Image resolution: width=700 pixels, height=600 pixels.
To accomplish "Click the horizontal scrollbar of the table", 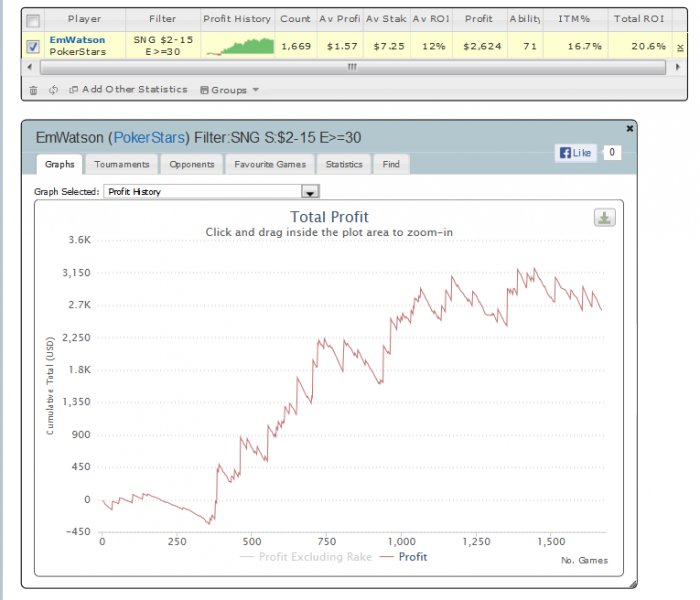I will [x=350, y=67].
